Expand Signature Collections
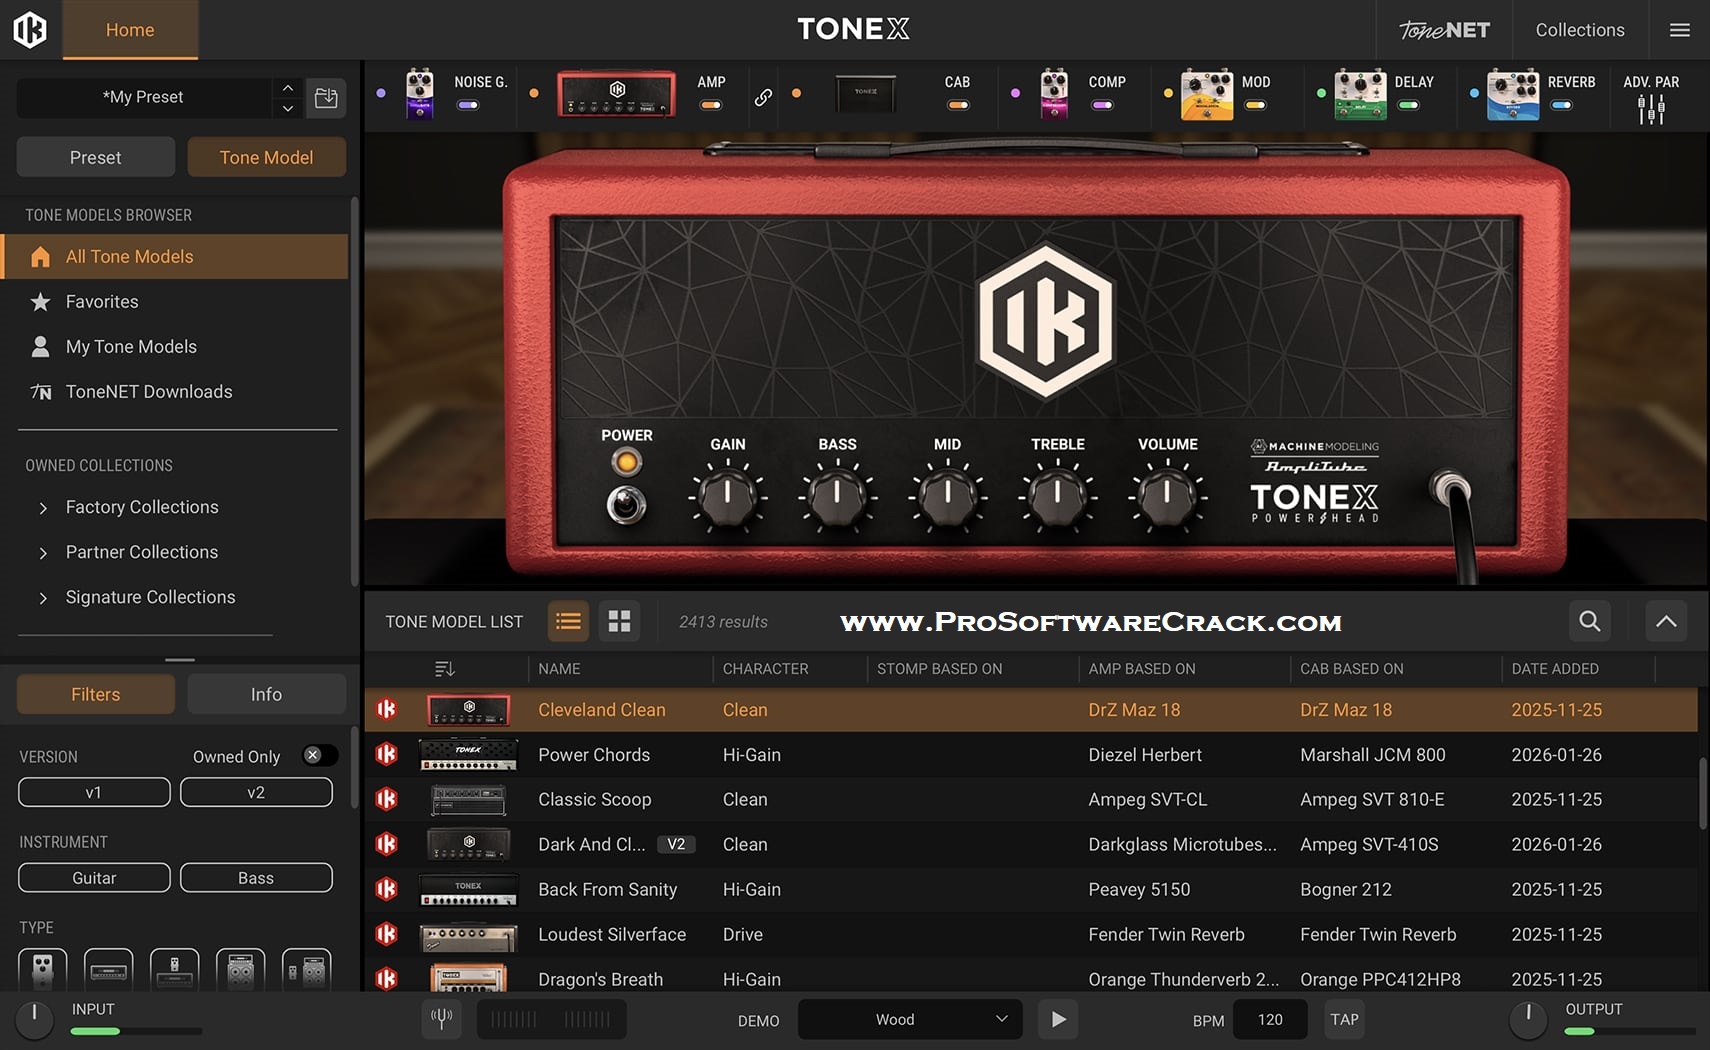 pos(43,598)
